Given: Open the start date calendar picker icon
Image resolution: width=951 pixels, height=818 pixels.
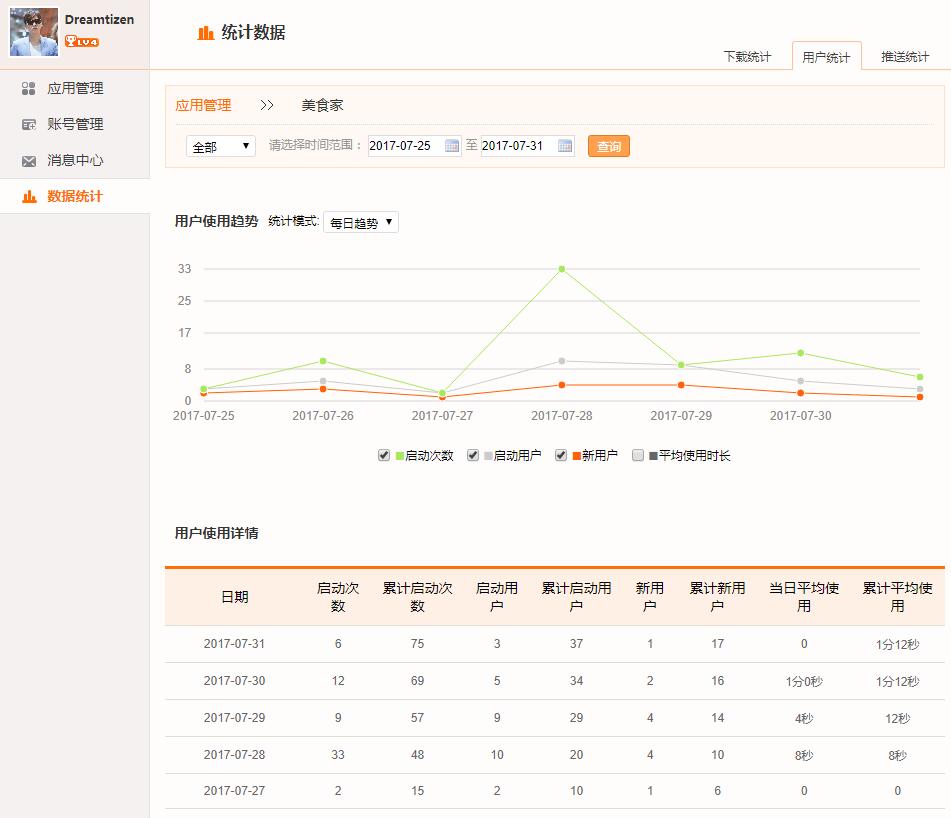Looking at the screenshot, I should [452, 146].
